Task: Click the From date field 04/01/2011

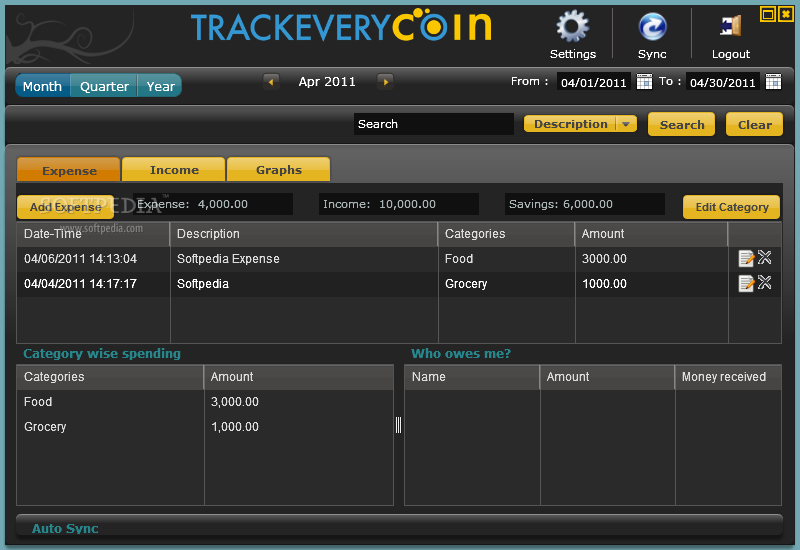Action: (x=594, y=82)
